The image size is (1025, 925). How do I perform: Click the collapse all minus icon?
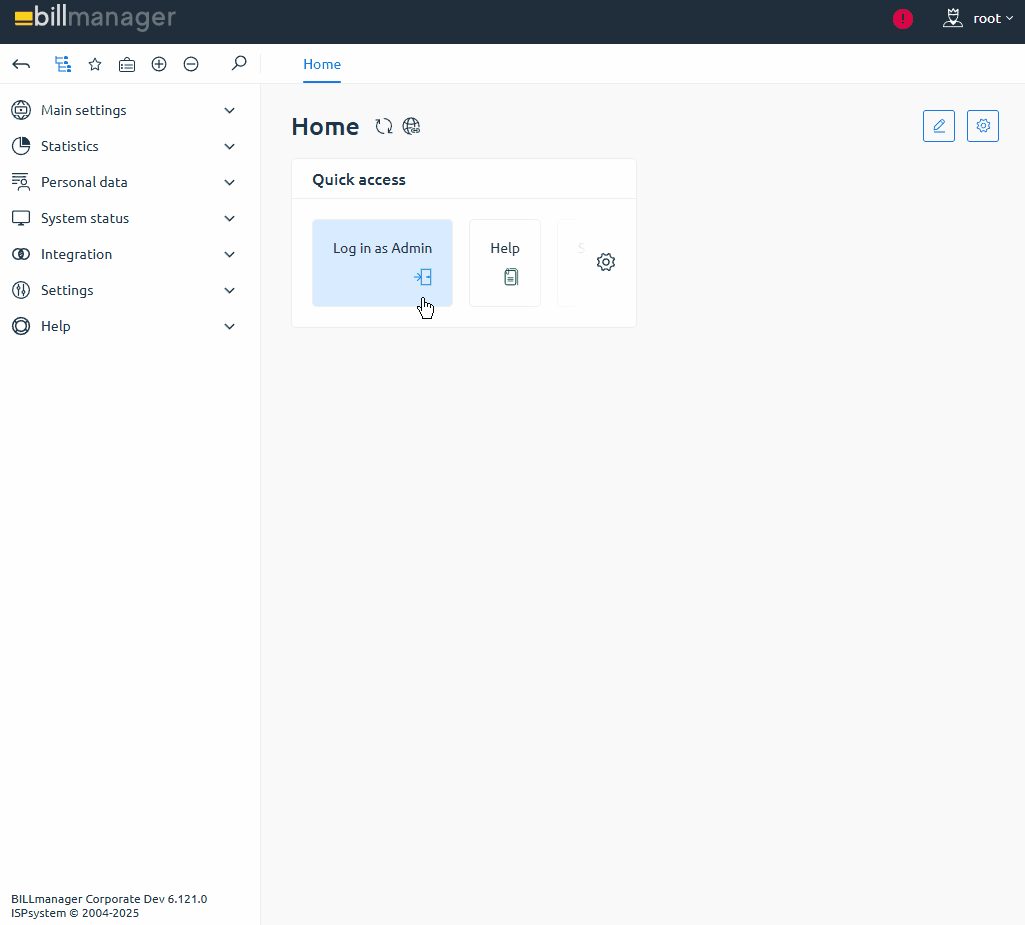191,64
